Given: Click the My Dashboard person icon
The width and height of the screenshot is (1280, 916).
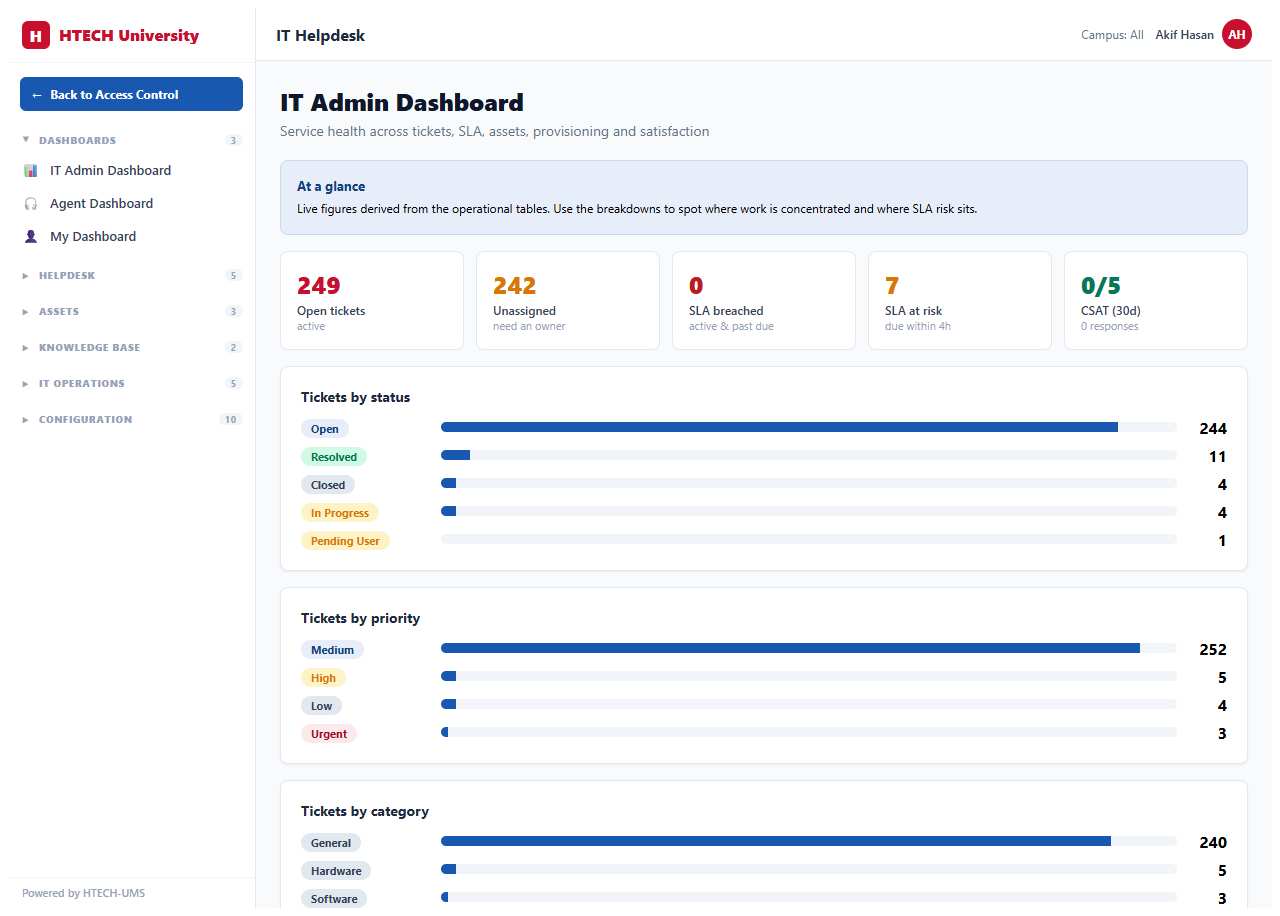Looking at the screenshot, I should tap(30, 237).
